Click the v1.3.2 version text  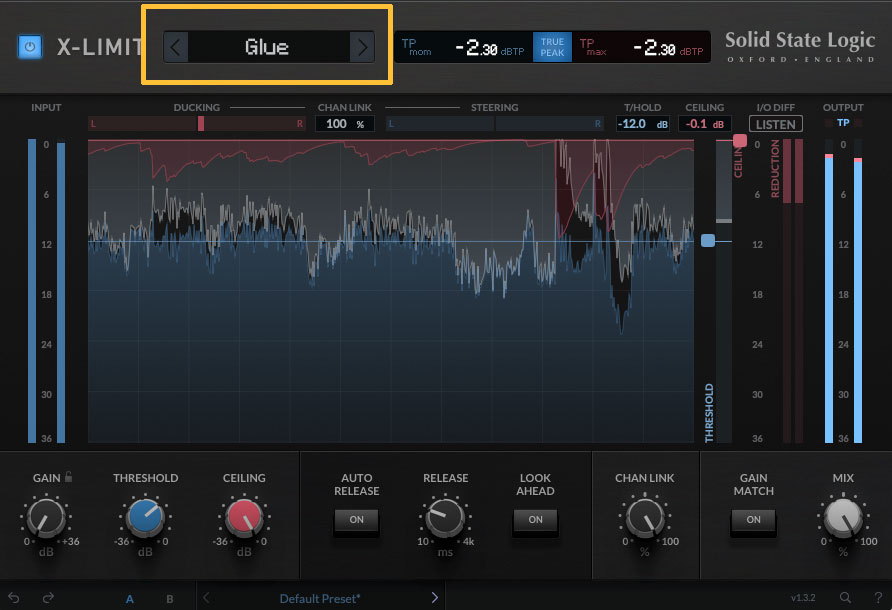[803, 597]
